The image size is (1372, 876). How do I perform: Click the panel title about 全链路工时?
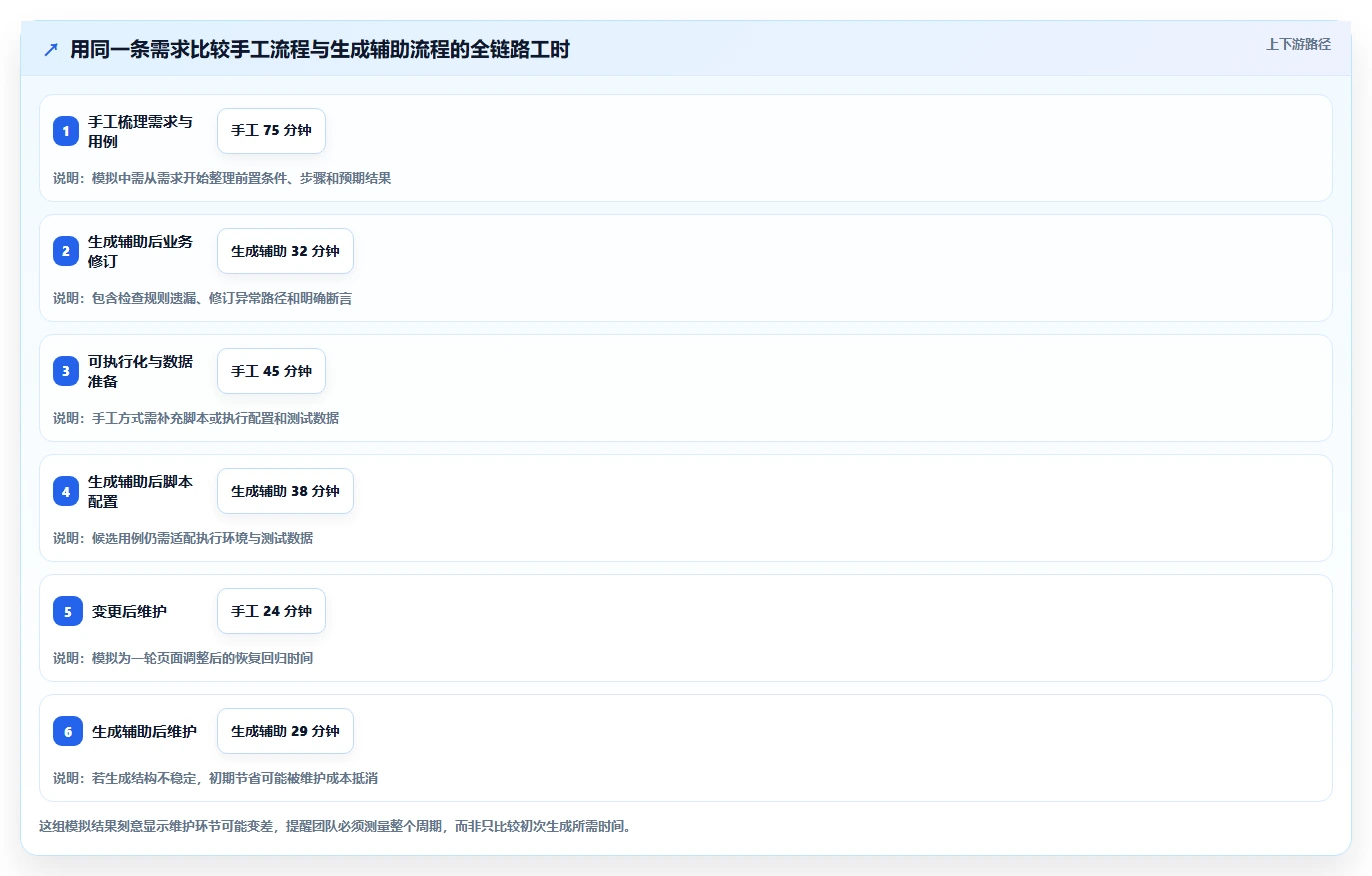[x=320, y=50]
